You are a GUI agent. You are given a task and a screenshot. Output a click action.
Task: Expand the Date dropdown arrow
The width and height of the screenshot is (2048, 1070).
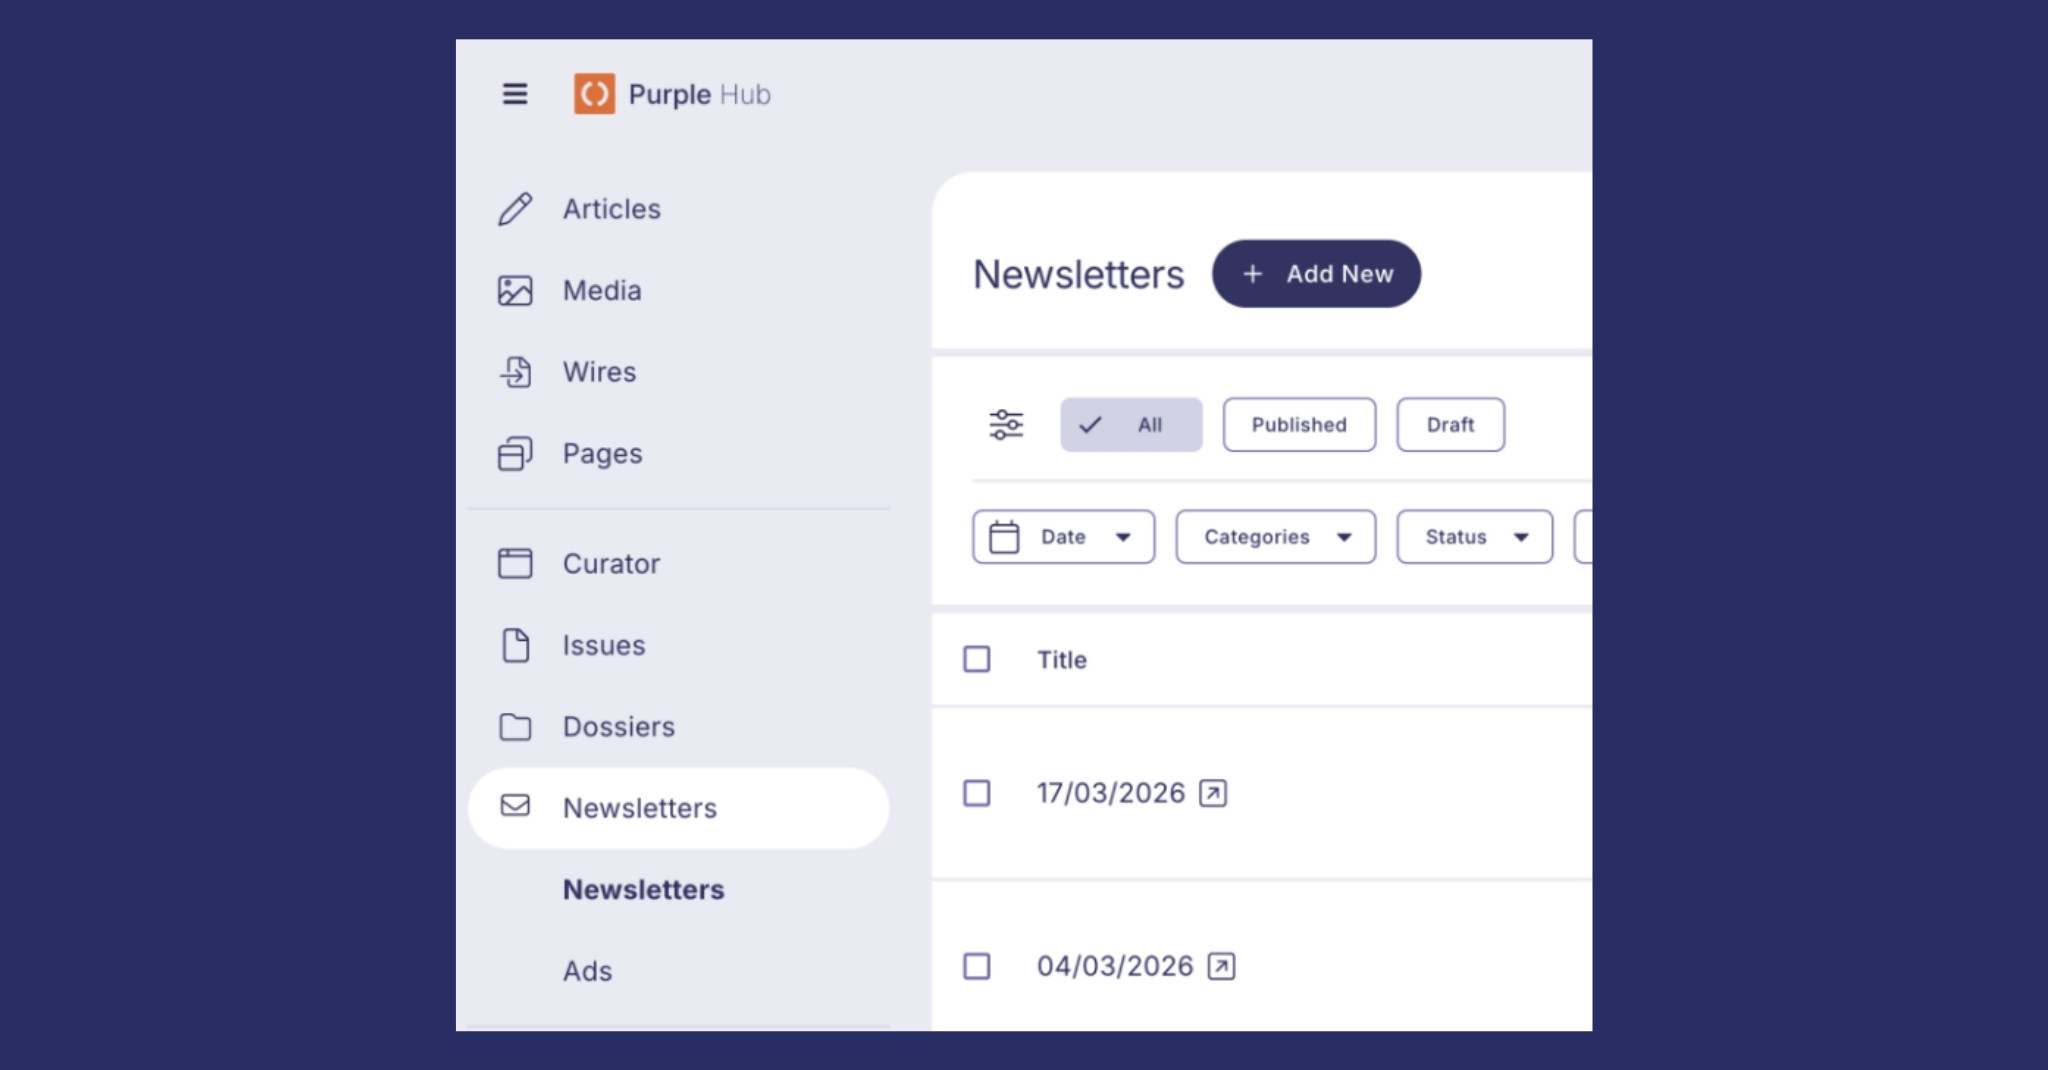point(1123,538)
